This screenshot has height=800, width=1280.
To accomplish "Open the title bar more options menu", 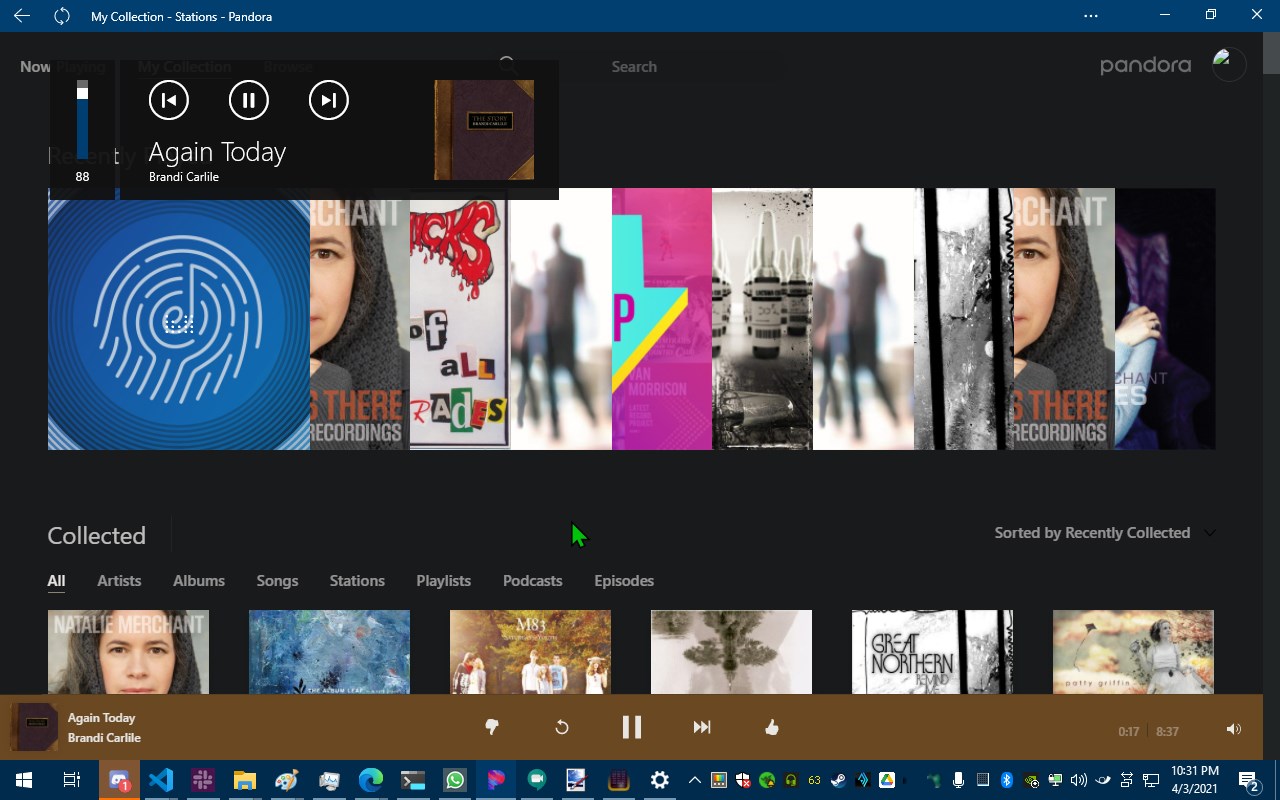I will (1091, 16).
